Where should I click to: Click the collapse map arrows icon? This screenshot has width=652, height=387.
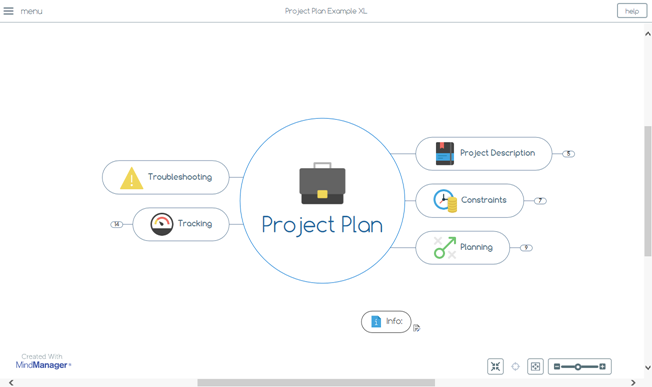[495, 366]
